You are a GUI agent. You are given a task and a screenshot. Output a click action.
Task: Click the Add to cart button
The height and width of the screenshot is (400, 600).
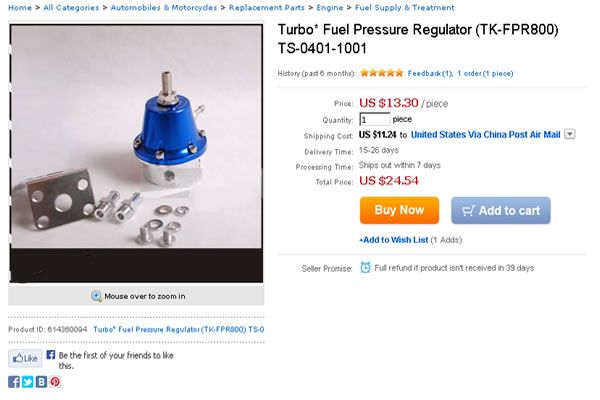tap(501, 210)
